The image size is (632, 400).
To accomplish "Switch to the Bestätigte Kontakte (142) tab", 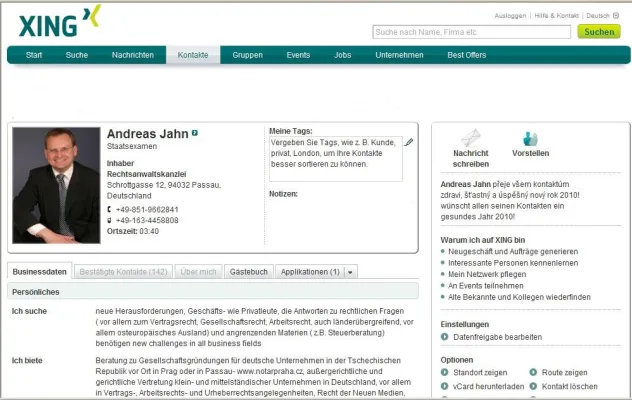I will pyautogui.click(x=123, y=272).
